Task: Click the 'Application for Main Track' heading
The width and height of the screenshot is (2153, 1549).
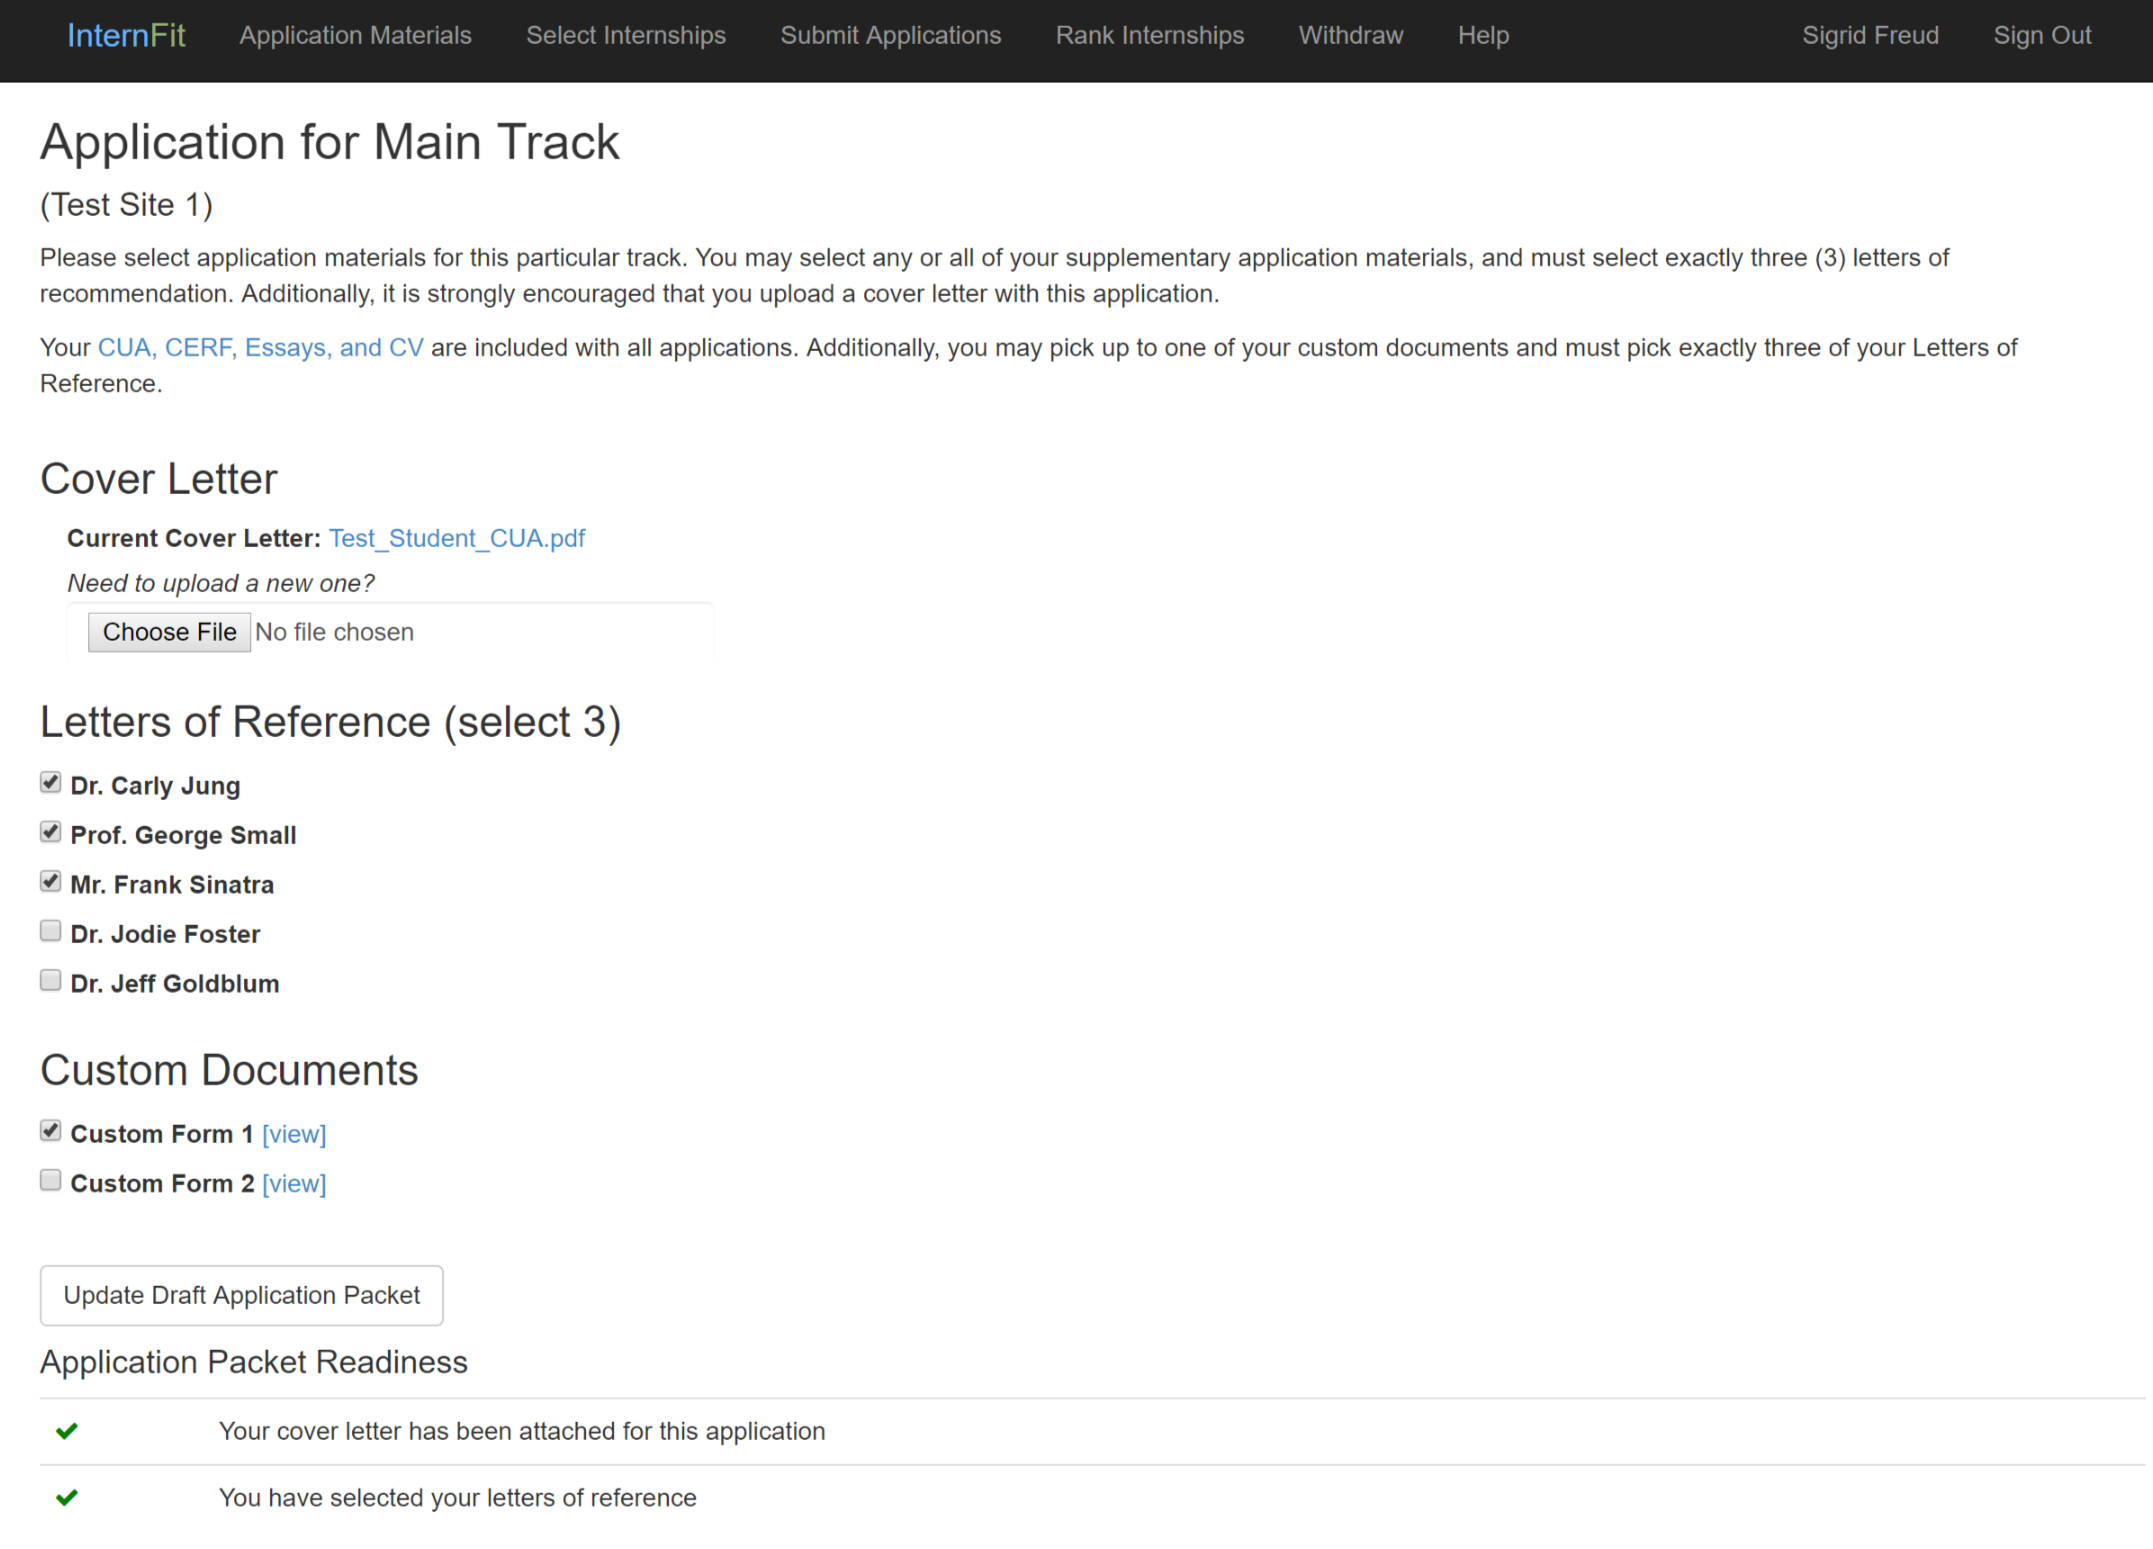Action: tap(330, 142)
